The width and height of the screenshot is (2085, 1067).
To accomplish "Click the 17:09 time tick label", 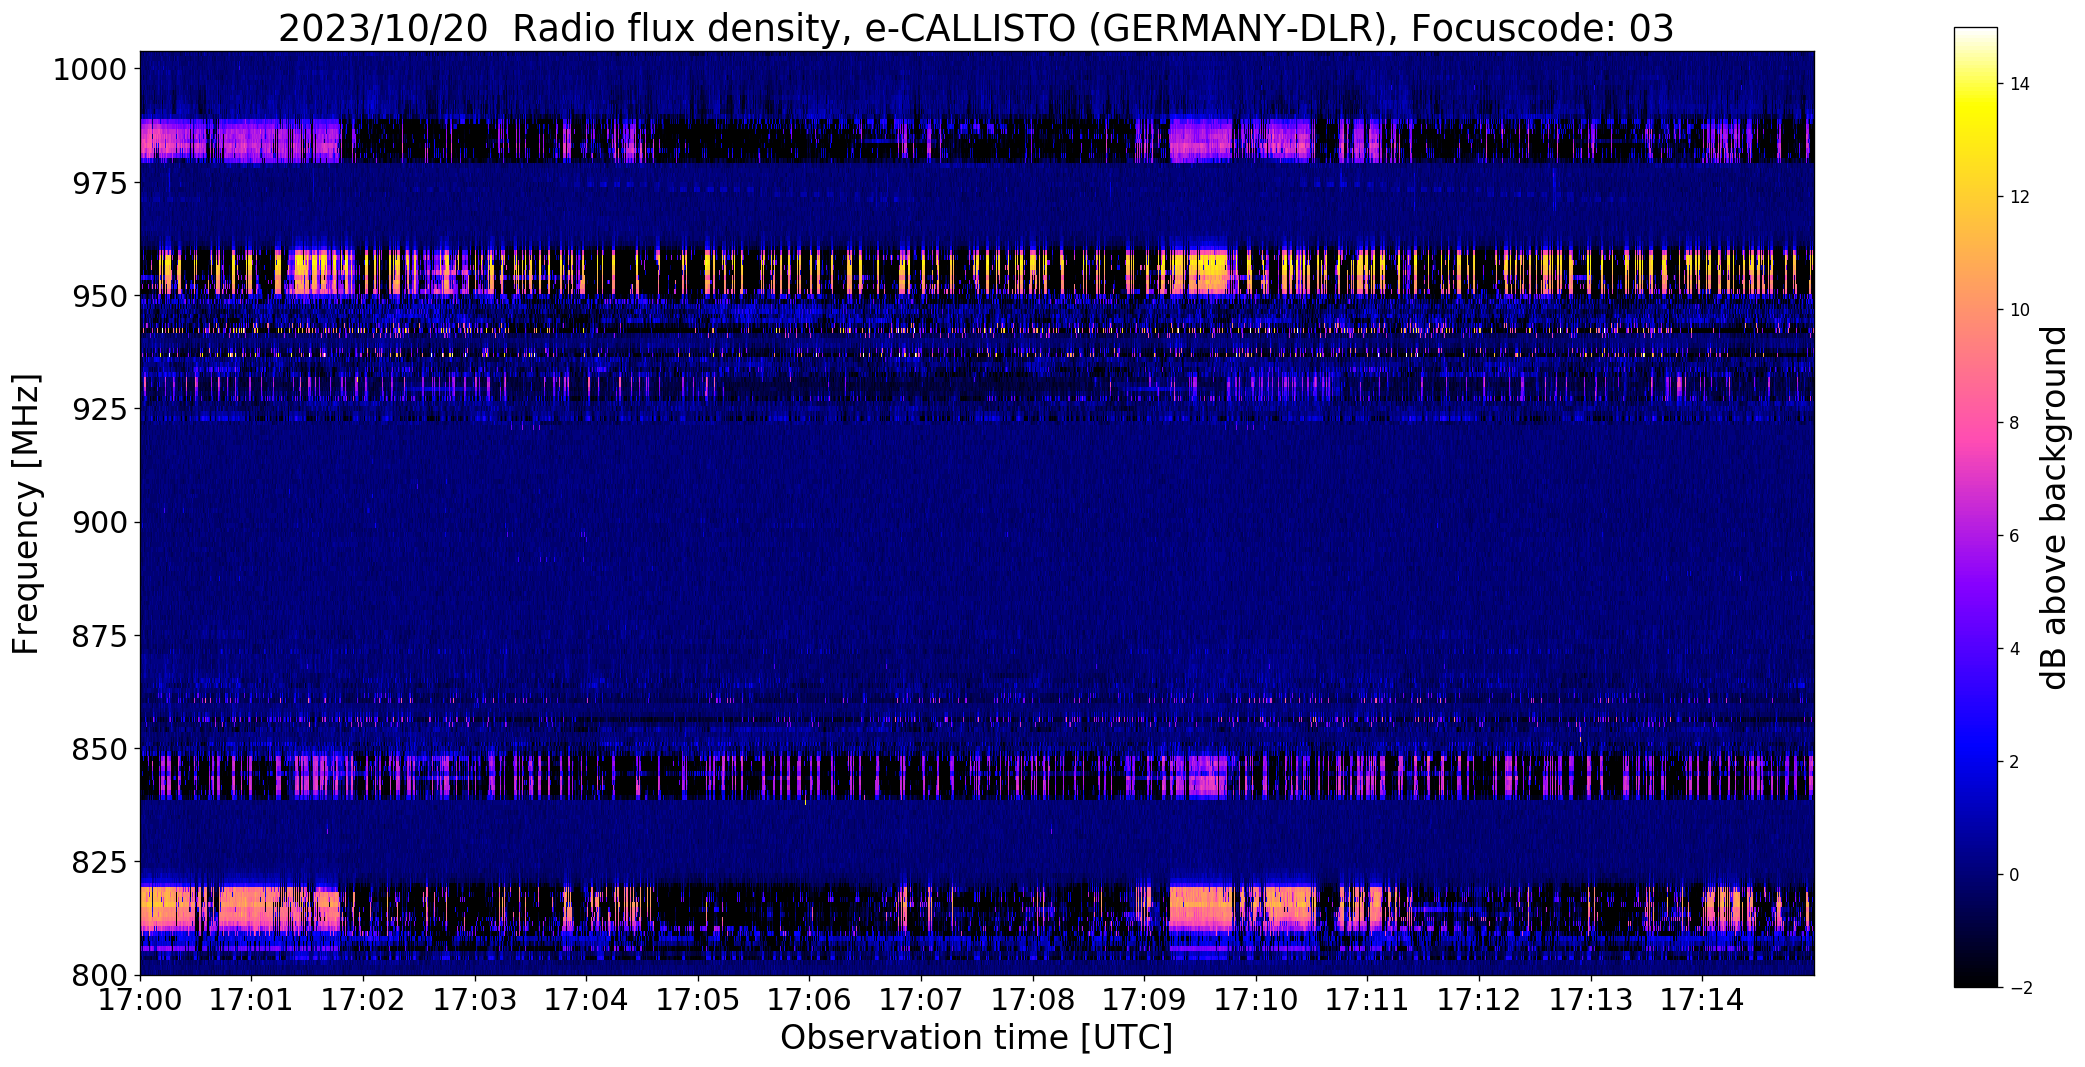I will coord(1144,1000).
